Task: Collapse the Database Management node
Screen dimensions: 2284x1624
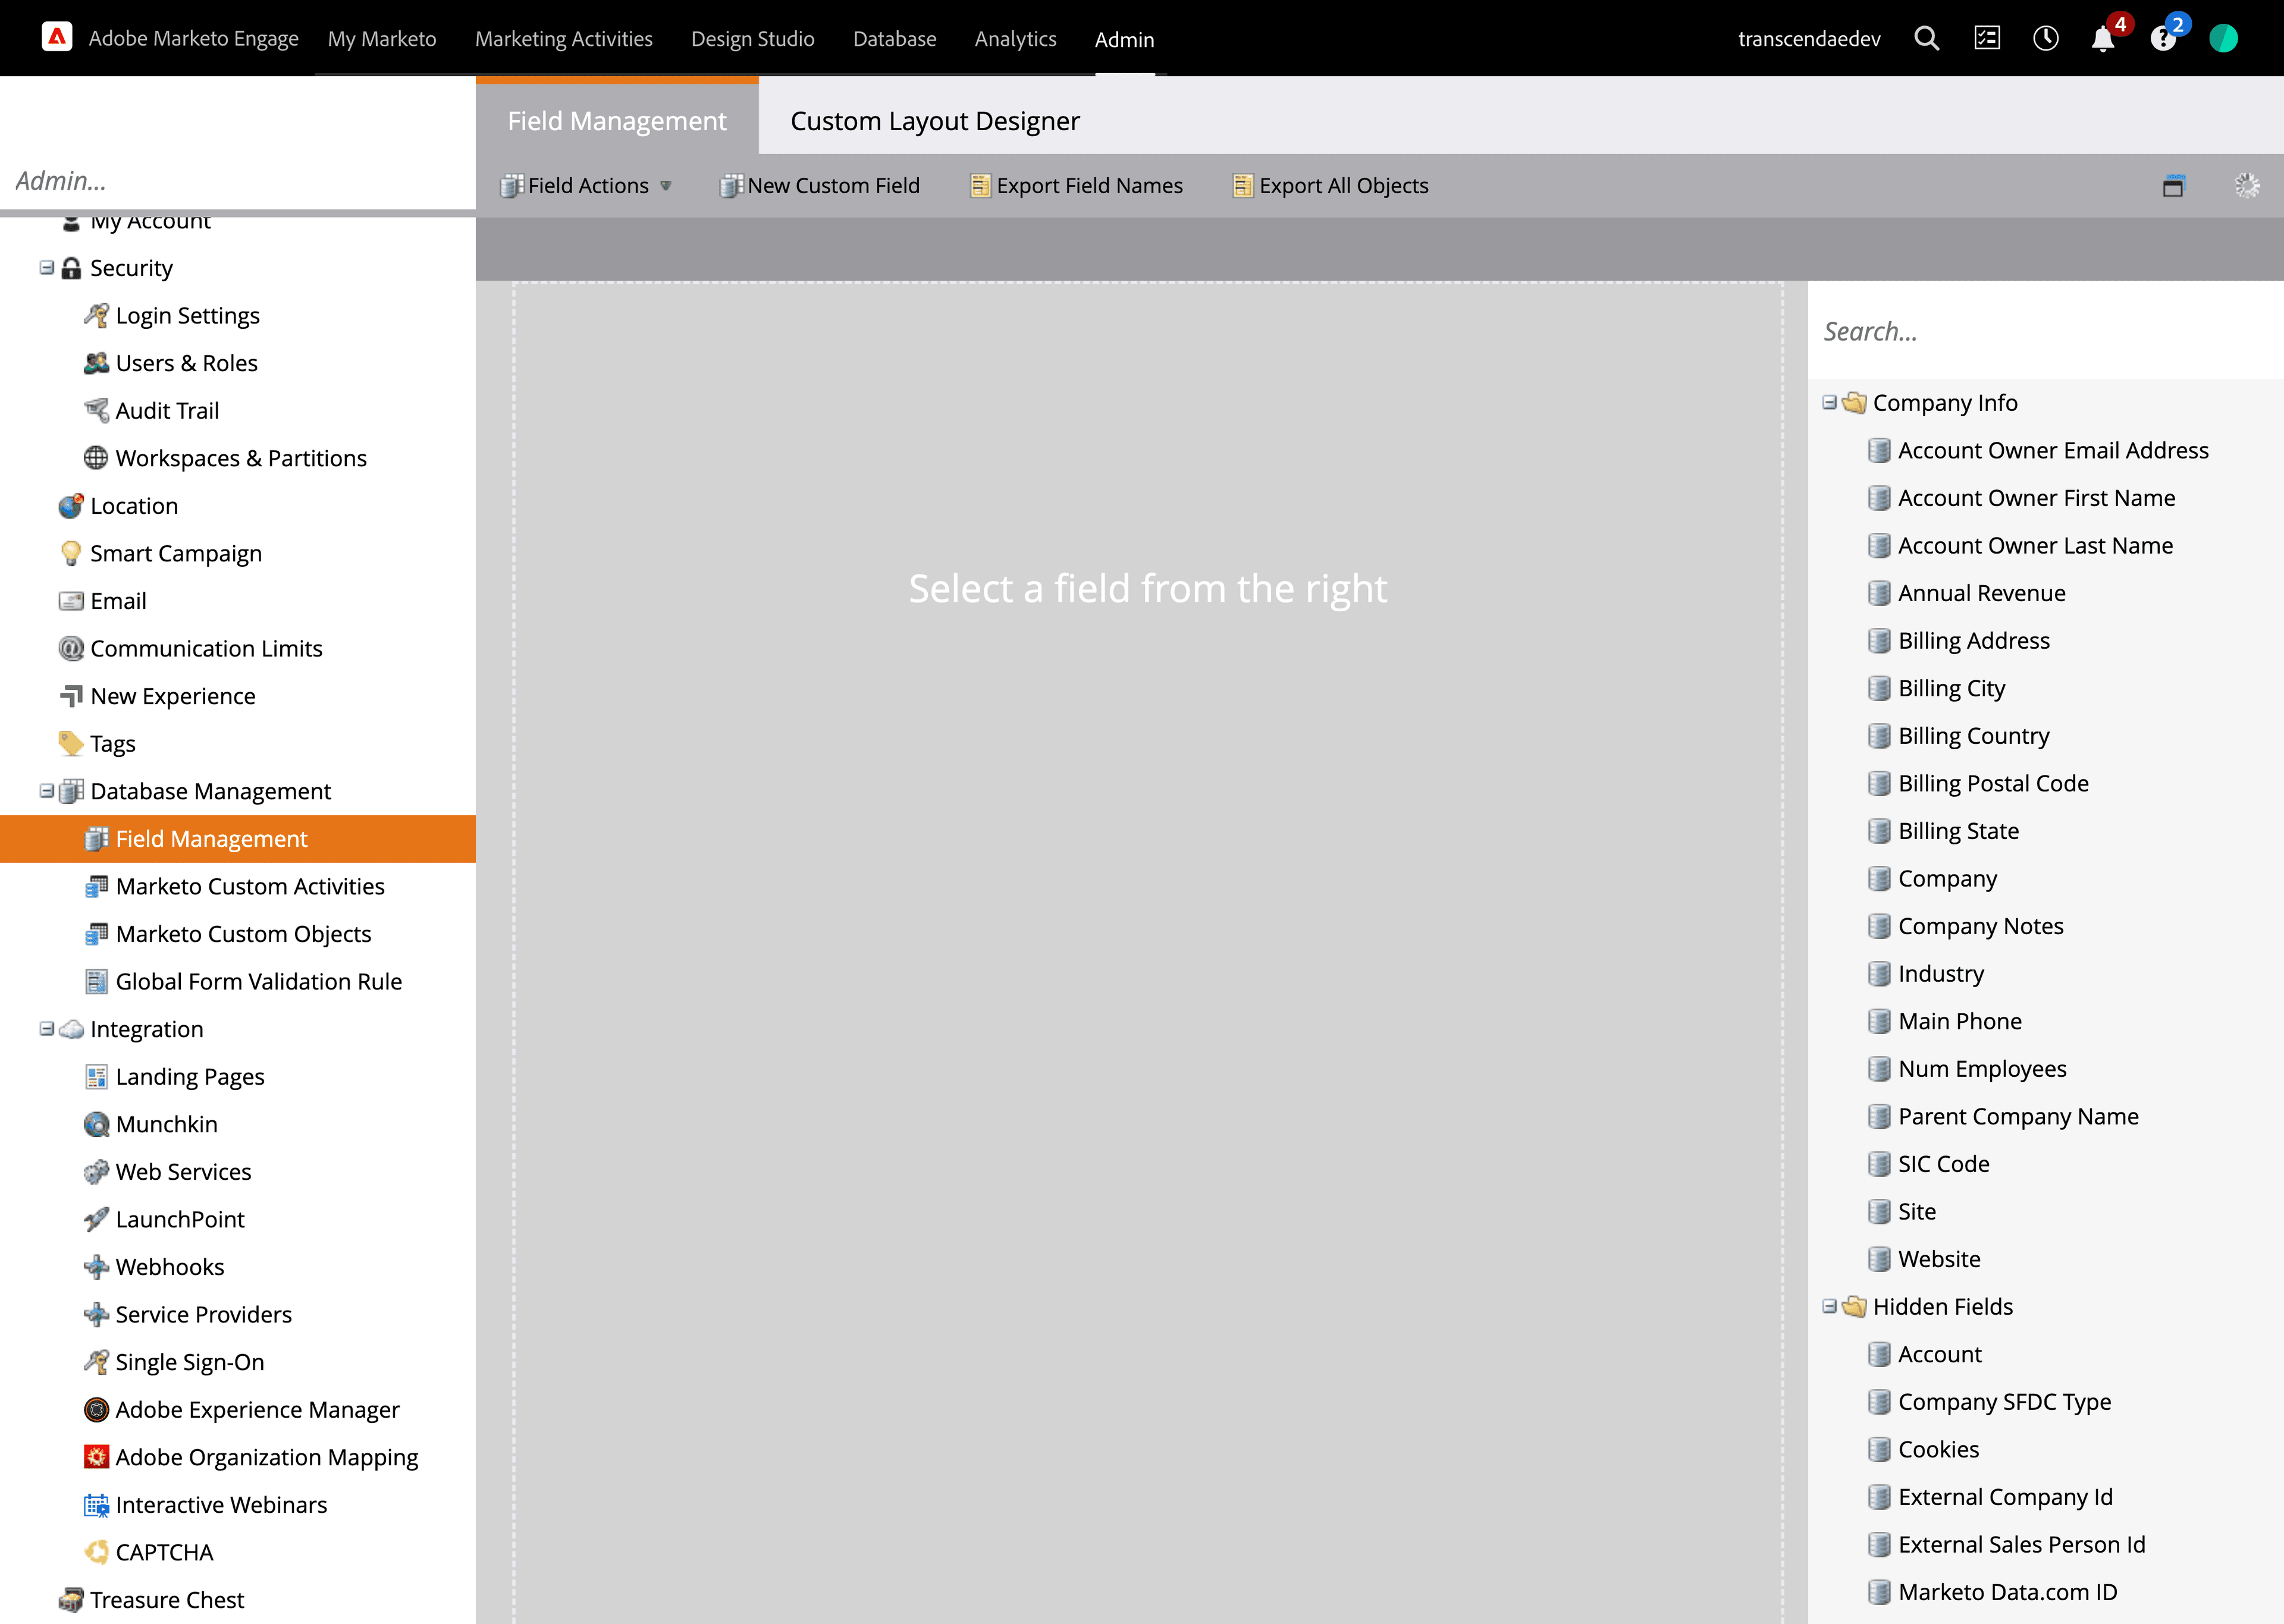Action: 46,791
